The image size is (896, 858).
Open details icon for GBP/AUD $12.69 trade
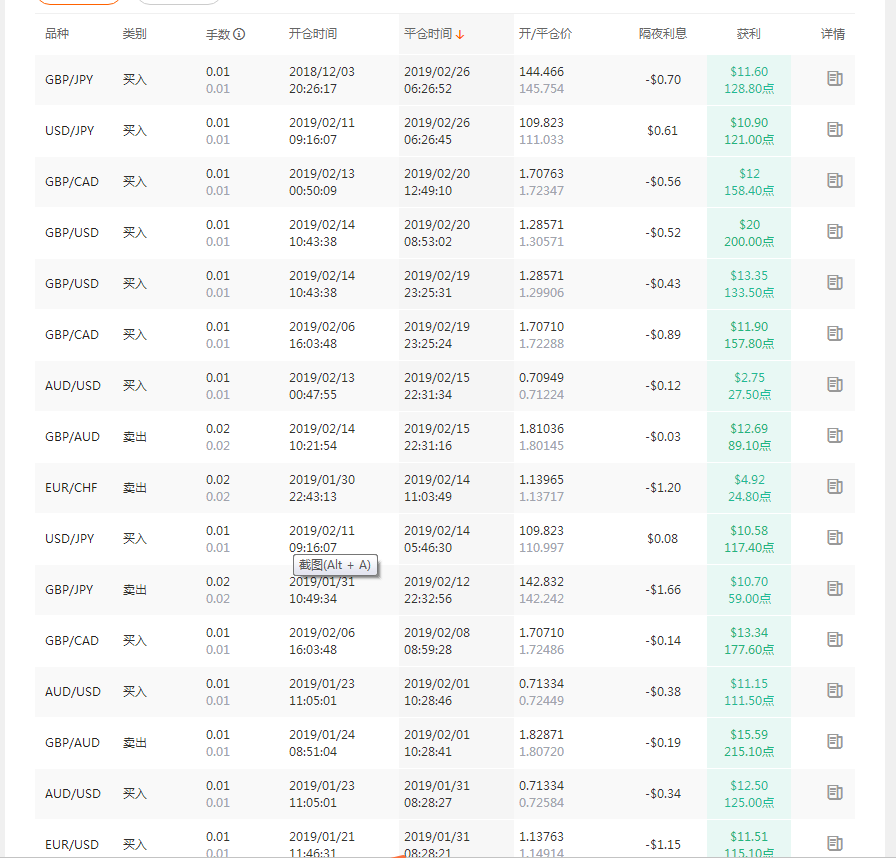835,436
